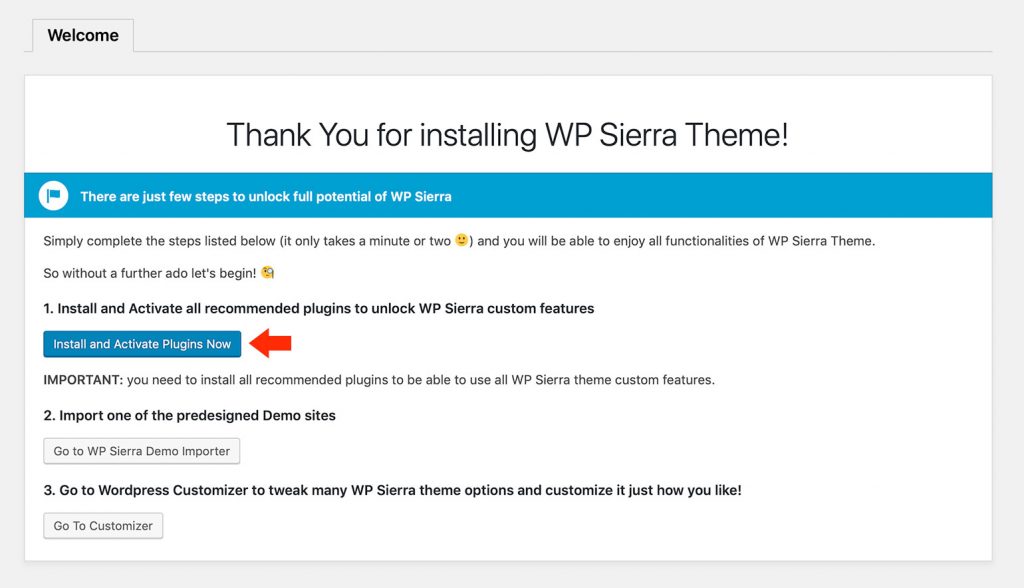Click the monocle face emoji after 'let's begin!'

(x=268, y=272)
